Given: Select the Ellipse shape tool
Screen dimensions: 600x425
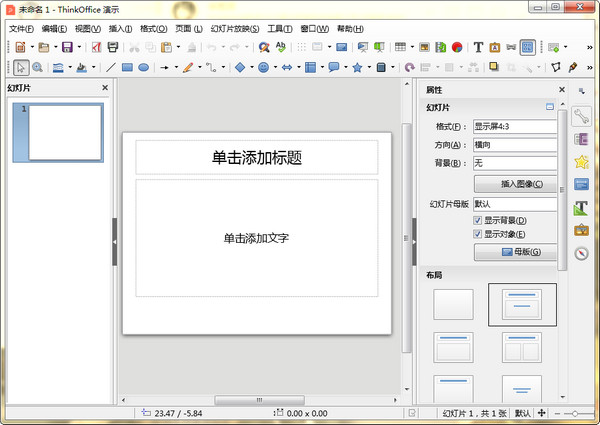Looking at the screenshot, I should (x=144, y=68).
